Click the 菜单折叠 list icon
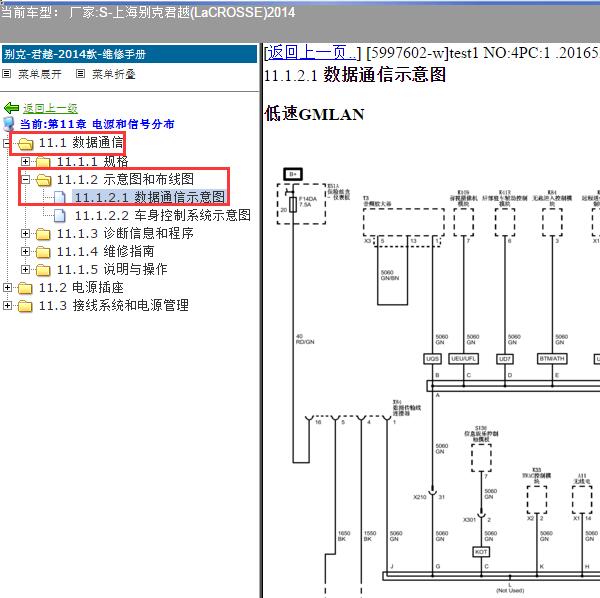 pyautogui.click(x=80, y=73)
